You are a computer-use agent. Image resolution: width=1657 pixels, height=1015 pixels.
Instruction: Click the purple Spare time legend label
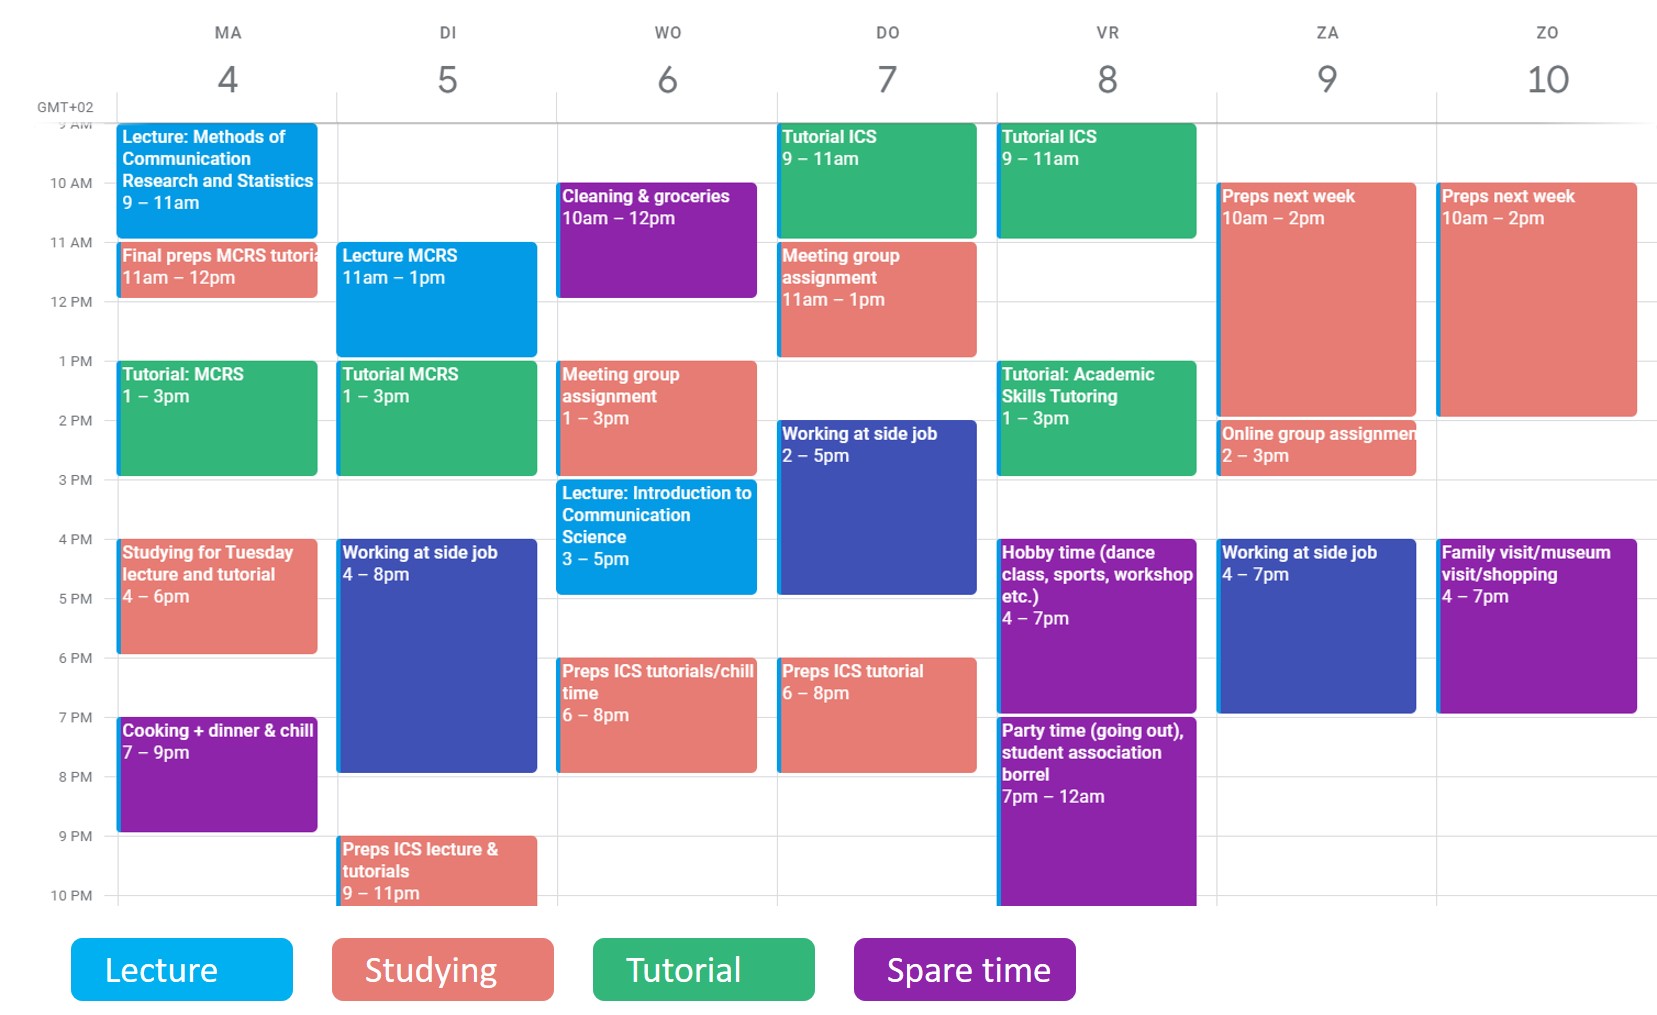(964, 969)
